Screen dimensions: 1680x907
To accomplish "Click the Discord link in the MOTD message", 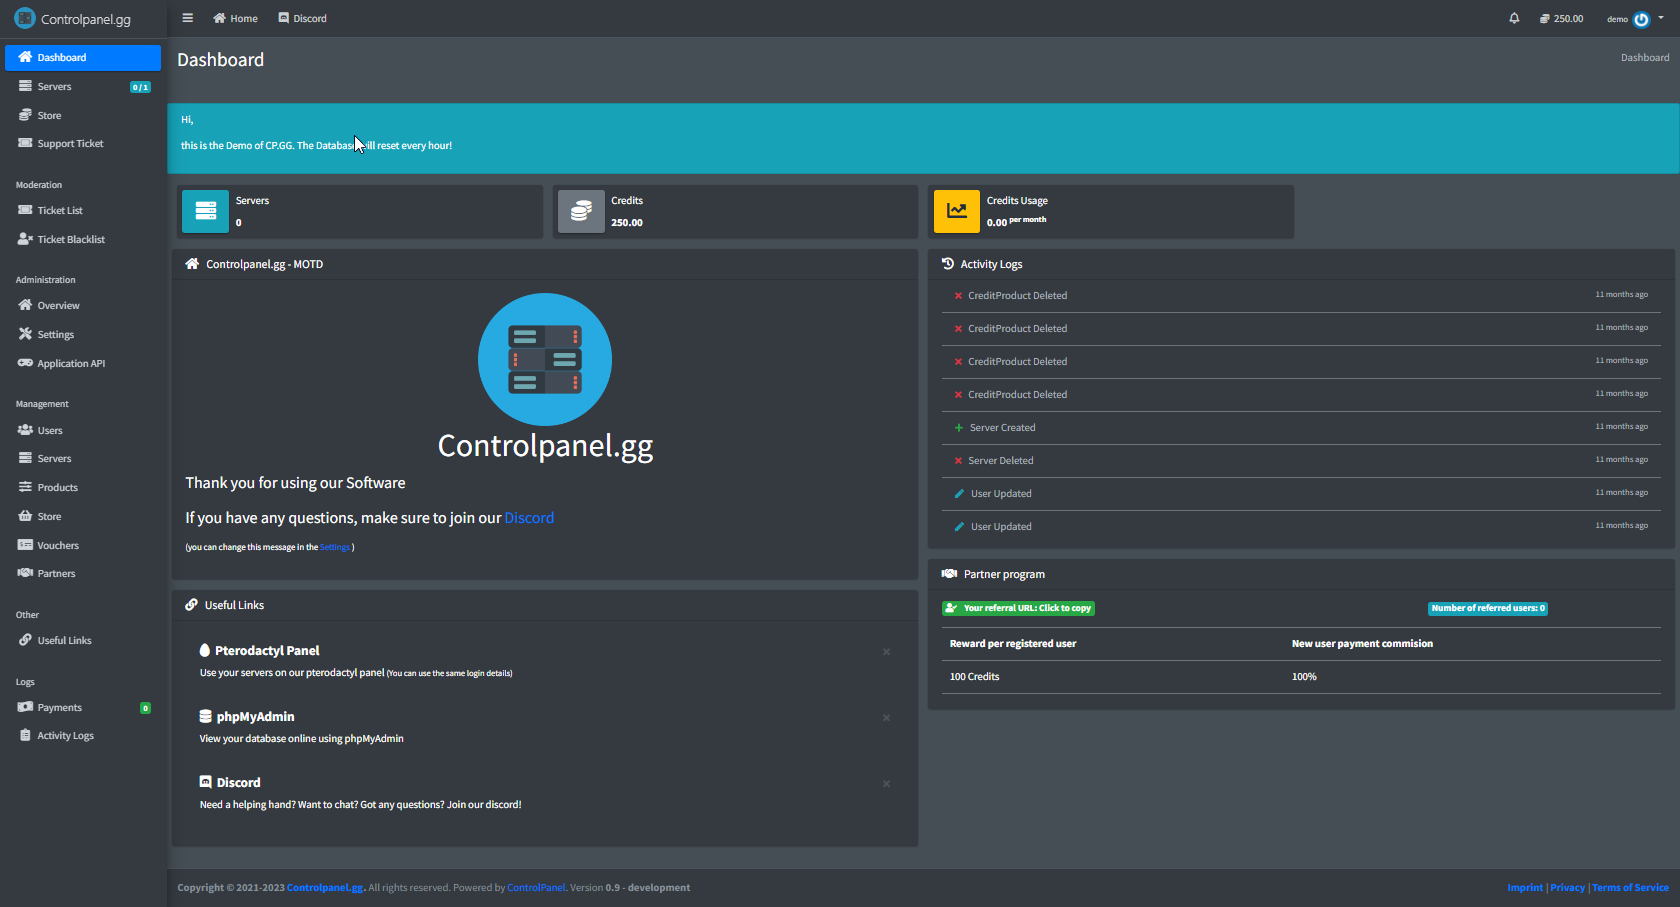I will (529, 518).
